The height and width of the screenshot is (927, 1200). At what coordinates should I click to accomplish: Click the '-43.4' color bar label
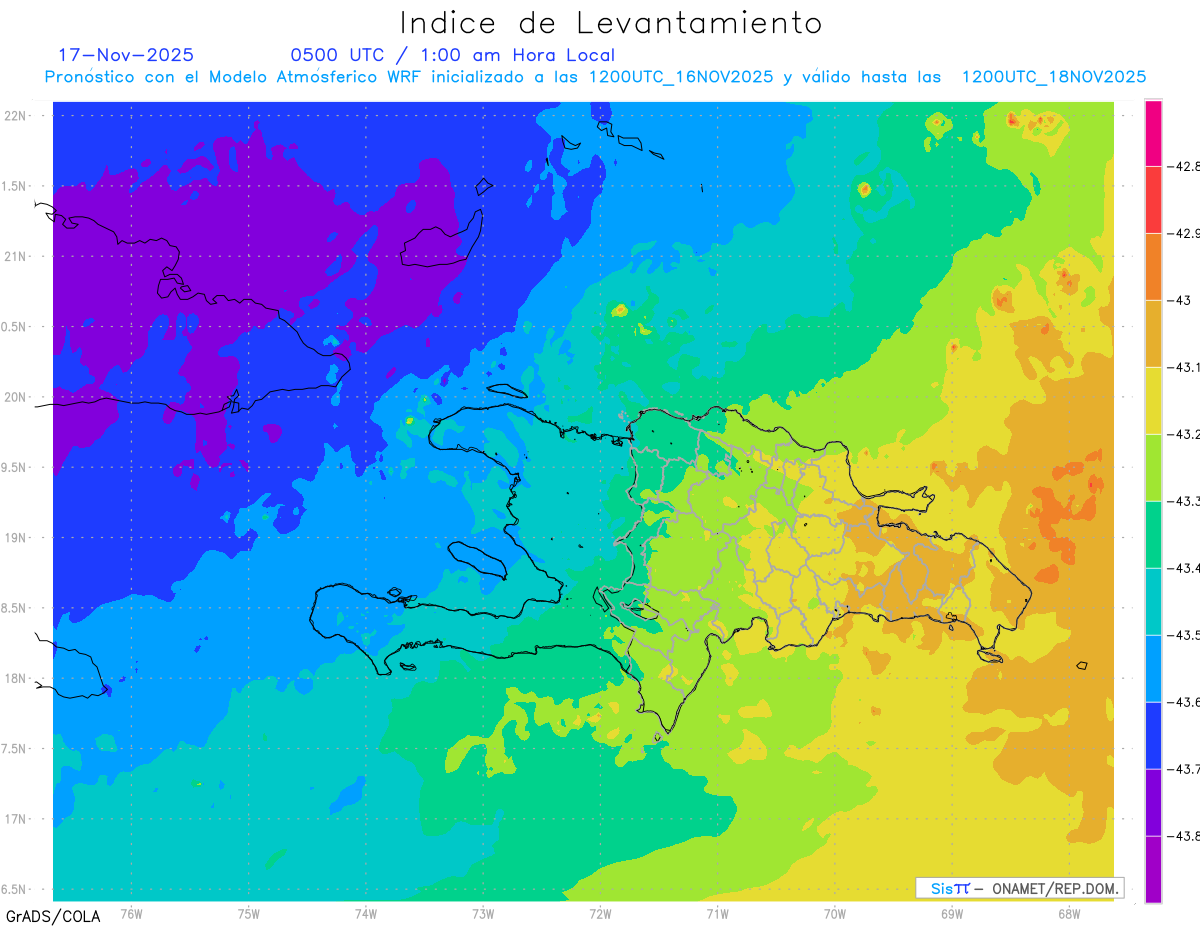click(x=1183, y=568)
